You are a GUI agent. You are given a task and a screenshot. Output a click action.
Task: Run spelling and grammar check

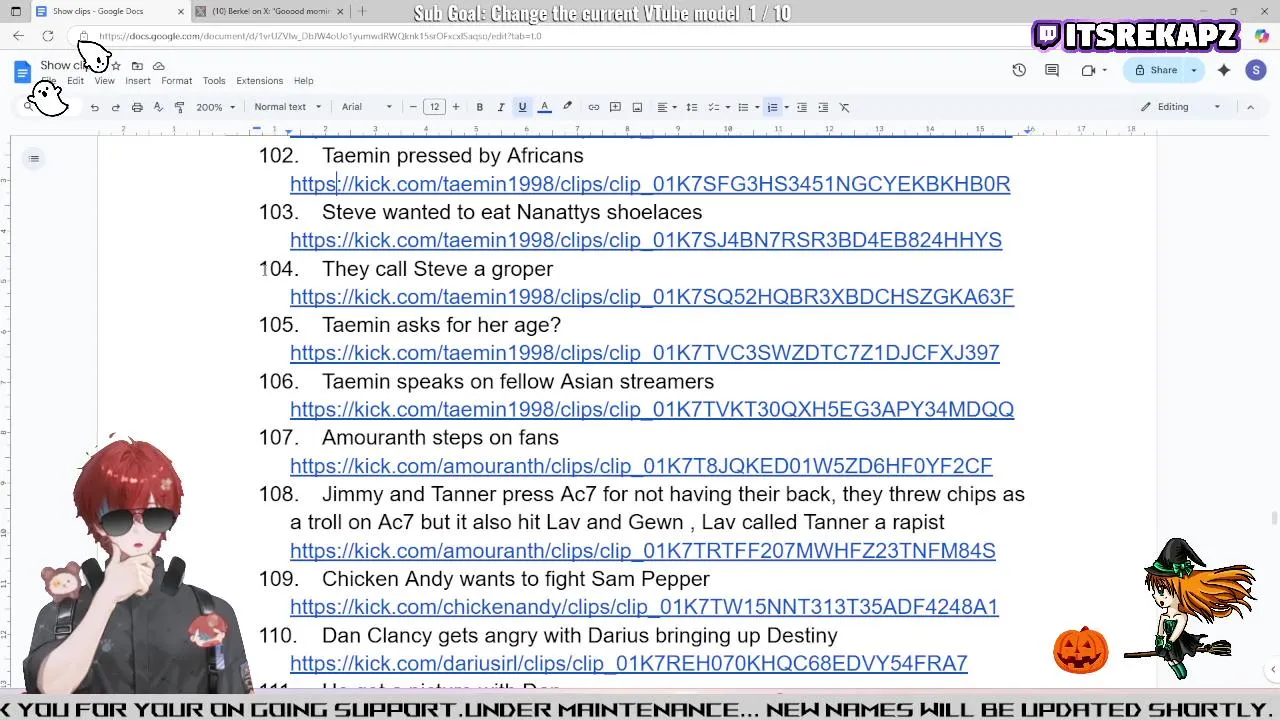[158, 107]
